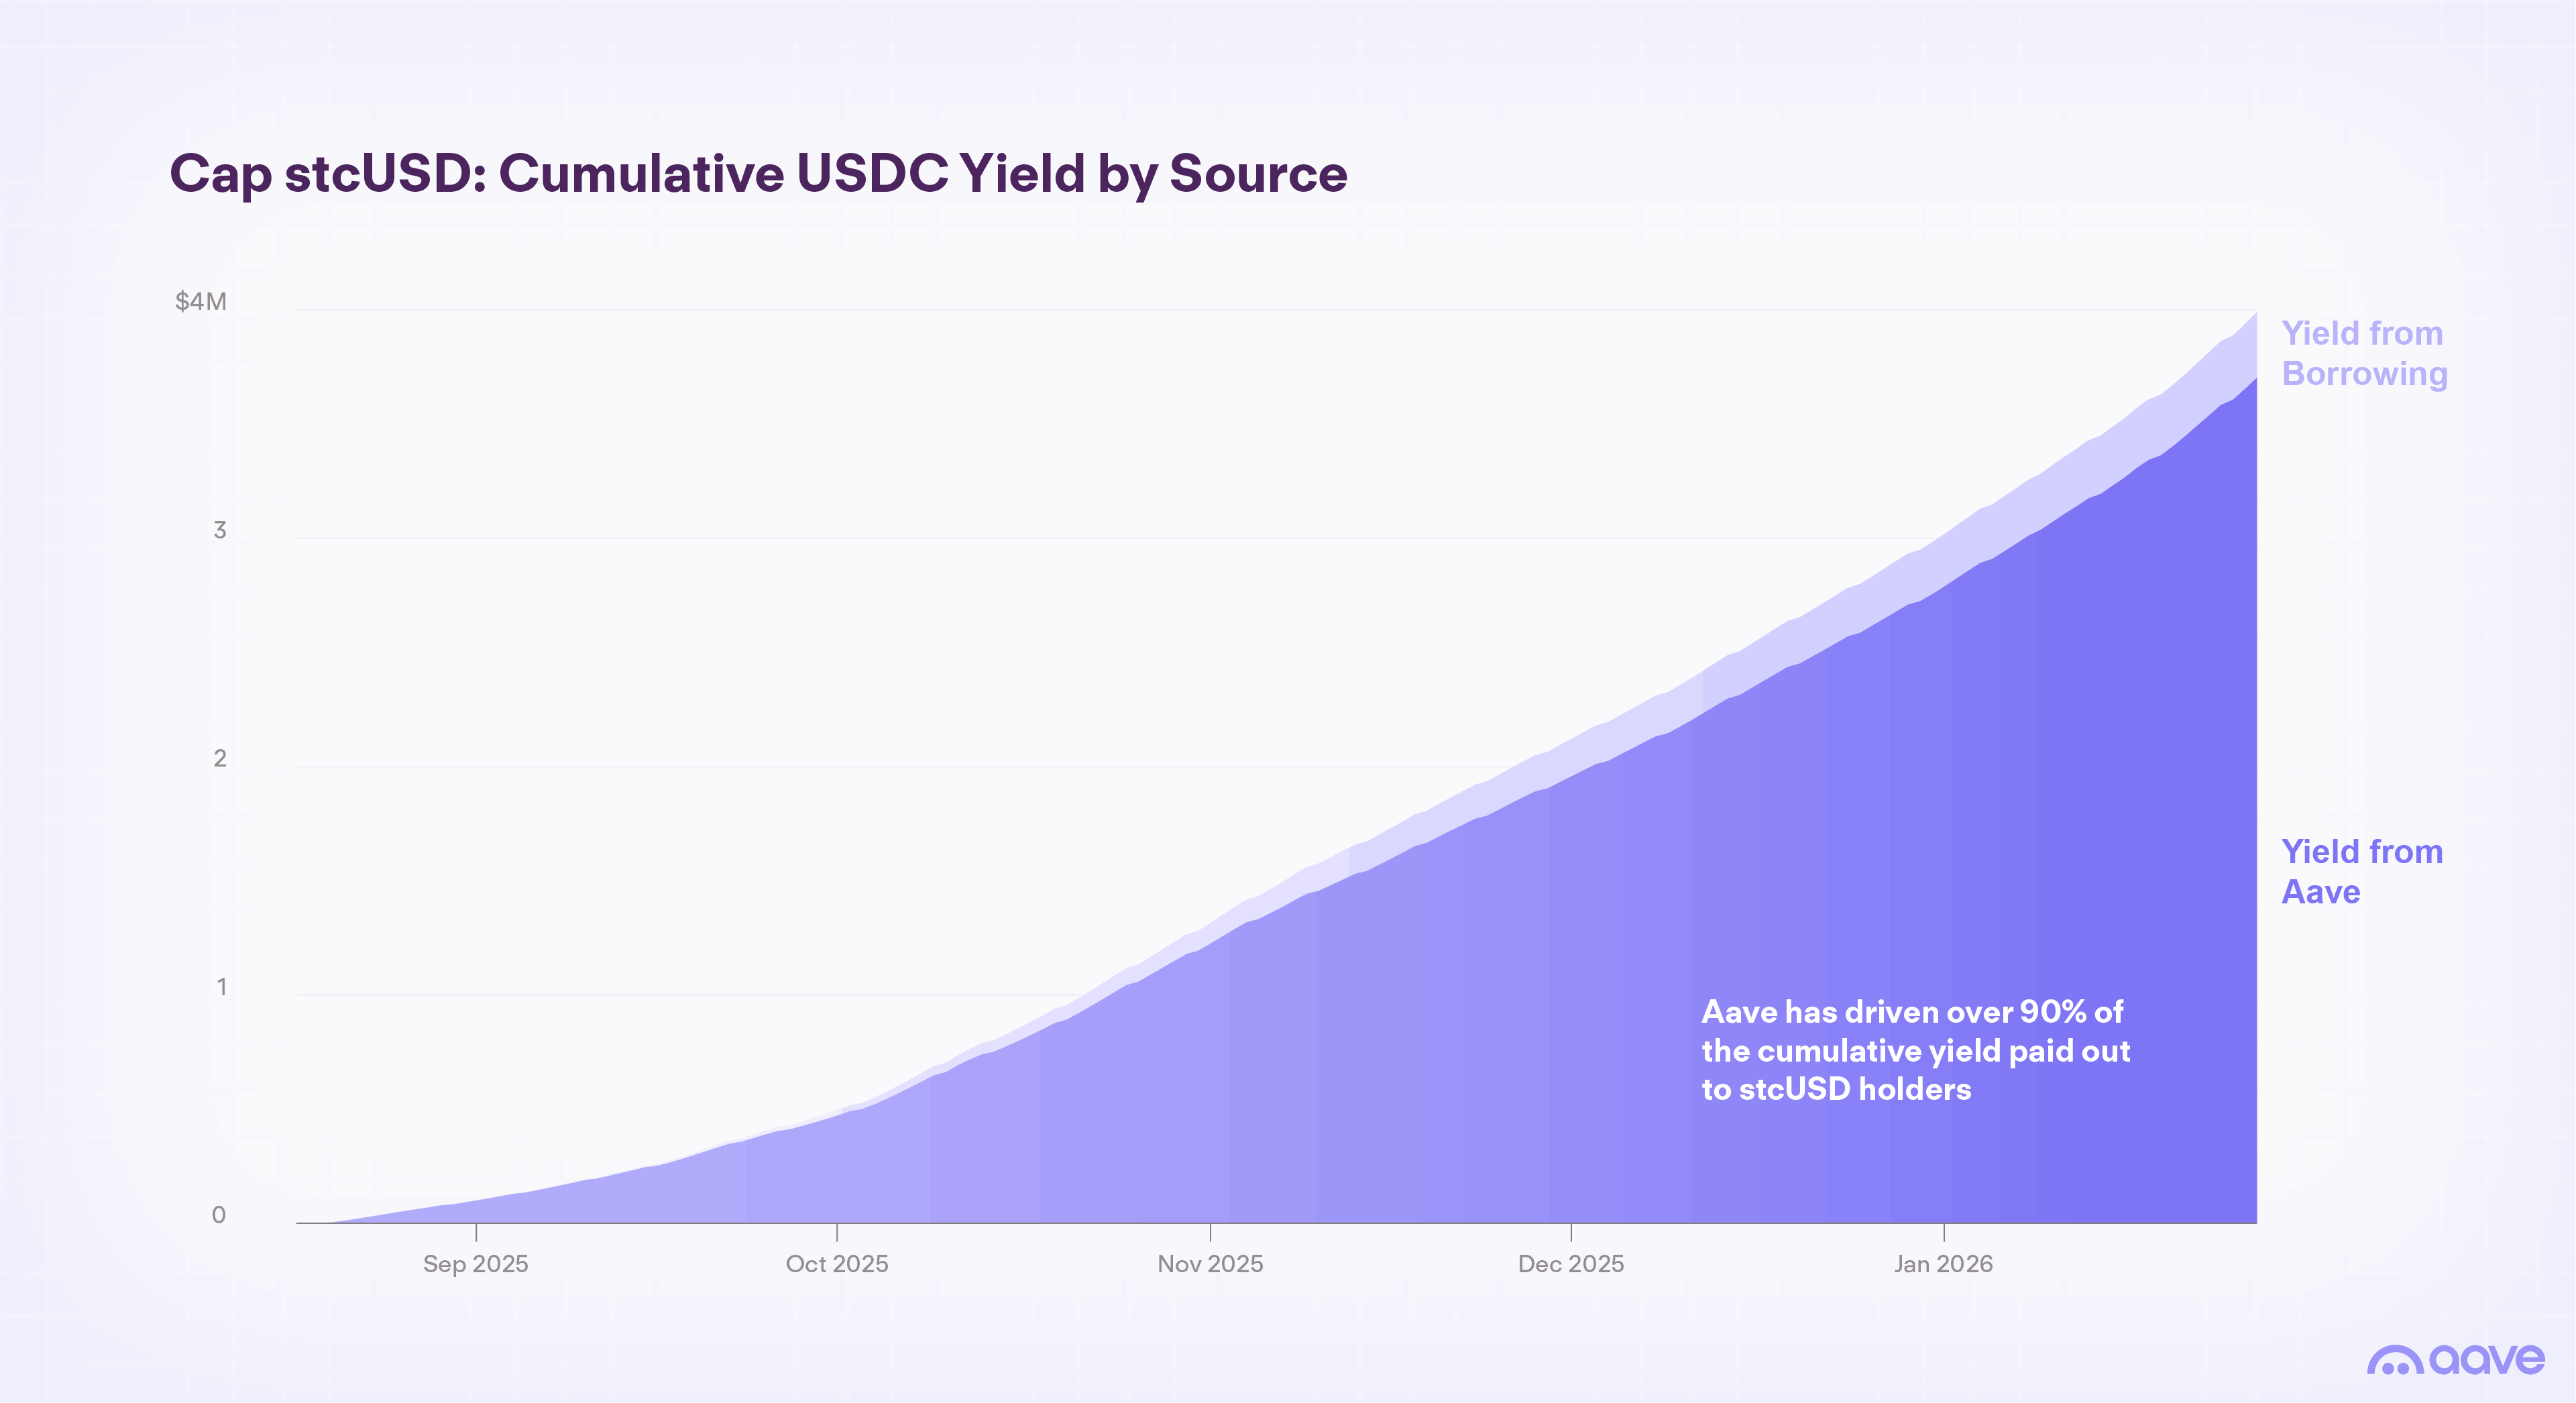
Task: Select the Oct 2025 x-axis label
Action: (x=837, y=1264)
